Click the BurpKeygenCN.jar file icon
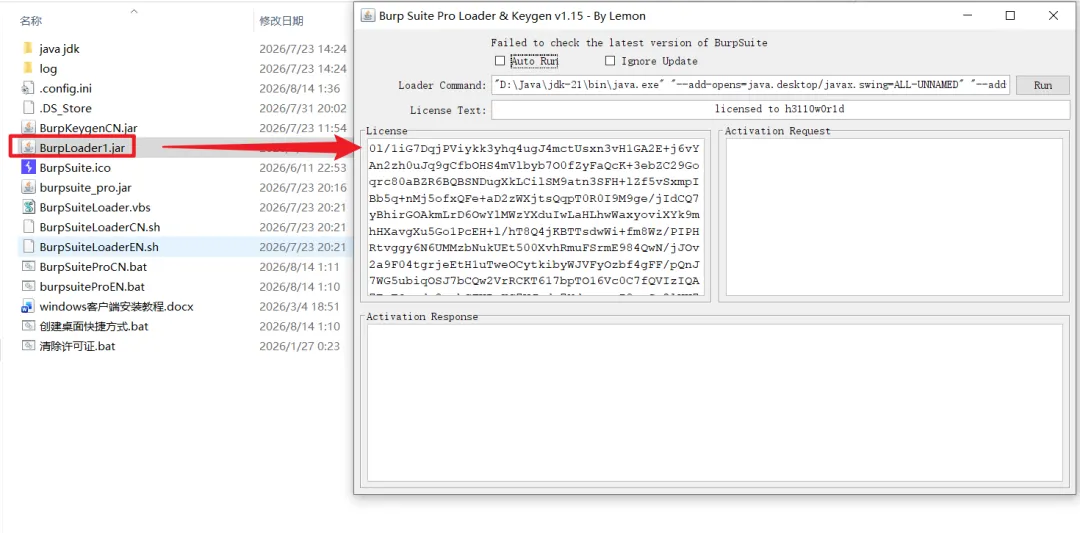Image resolution: width=1080 pixels, height=533 pixels. point(28,128)
